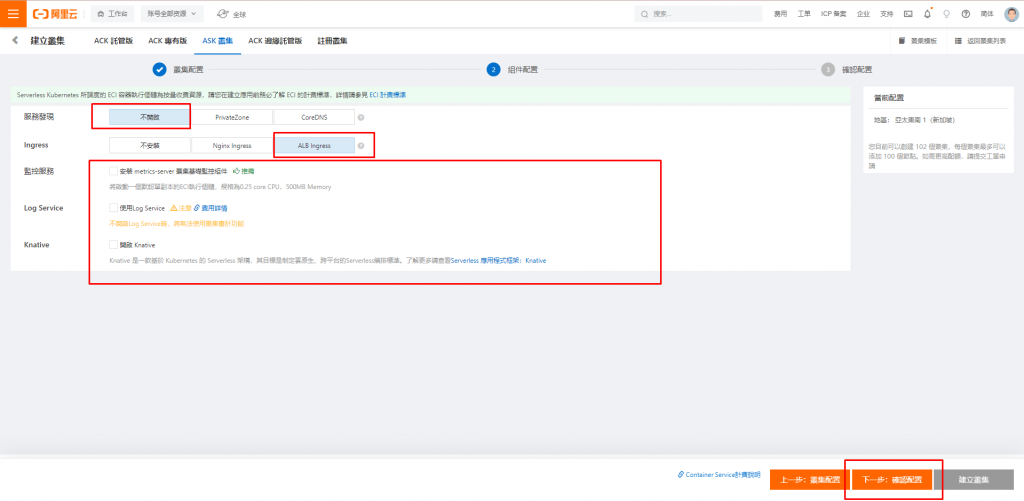1024x501 pixels.
Task: Select CoreDNS for service discovery
Action: [x=314, y=117]
